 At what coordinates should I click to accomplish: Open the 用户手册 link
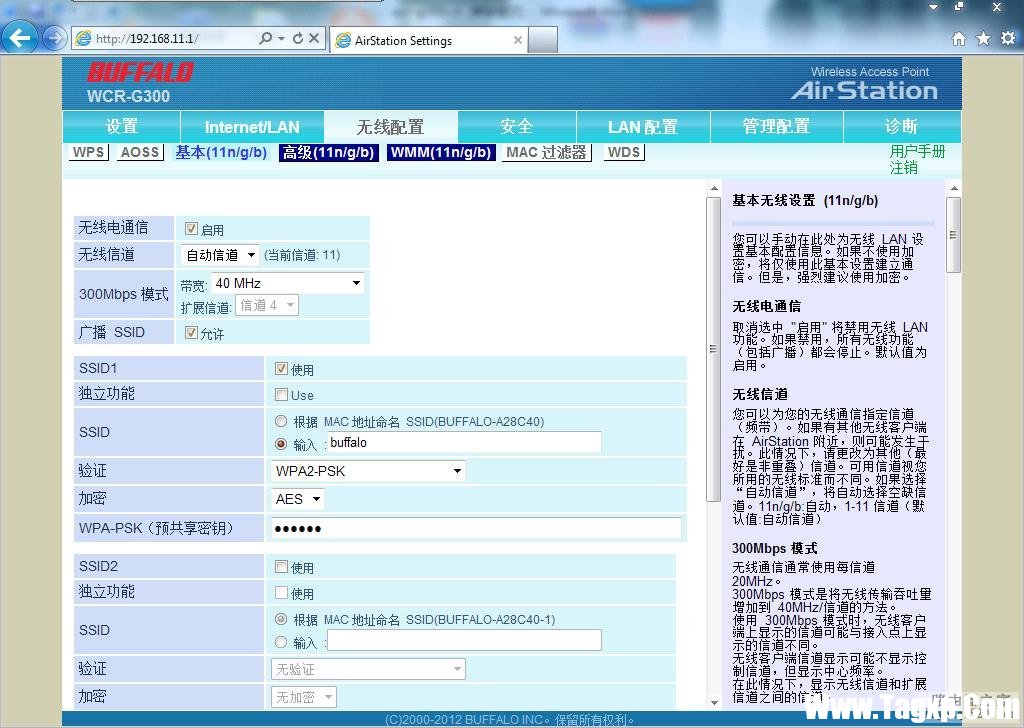pyautogui.click(x=918, y=151)
